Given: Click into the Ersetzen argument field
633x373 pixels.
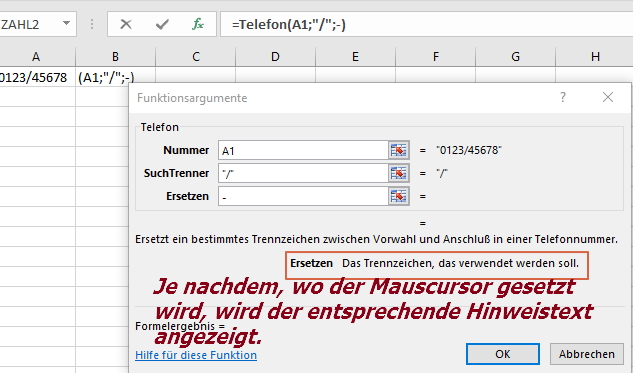Looking at the screenshot, I should tap(303, 197).
